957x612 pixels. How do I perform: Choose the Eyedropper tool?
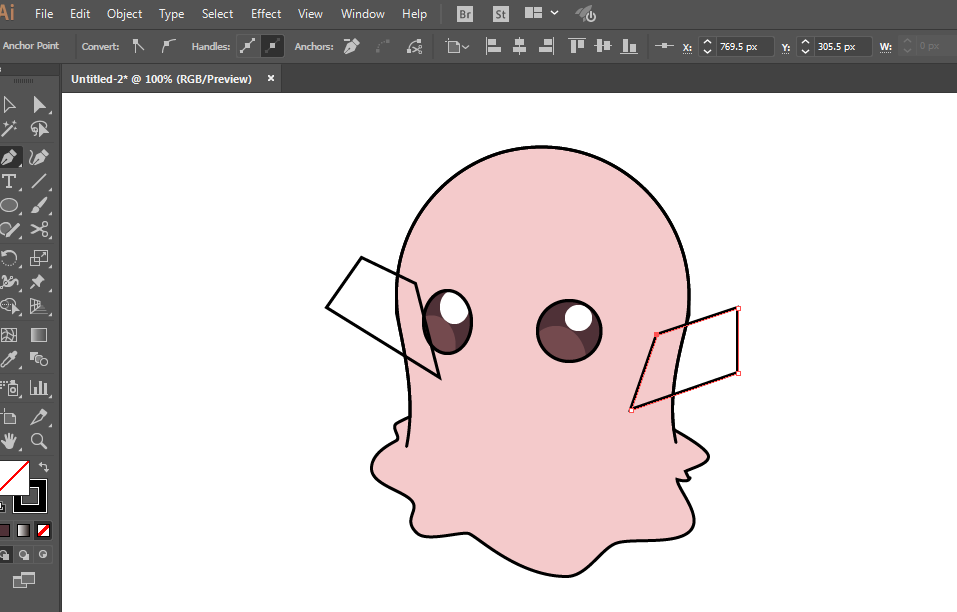click(x=10, y=360)
